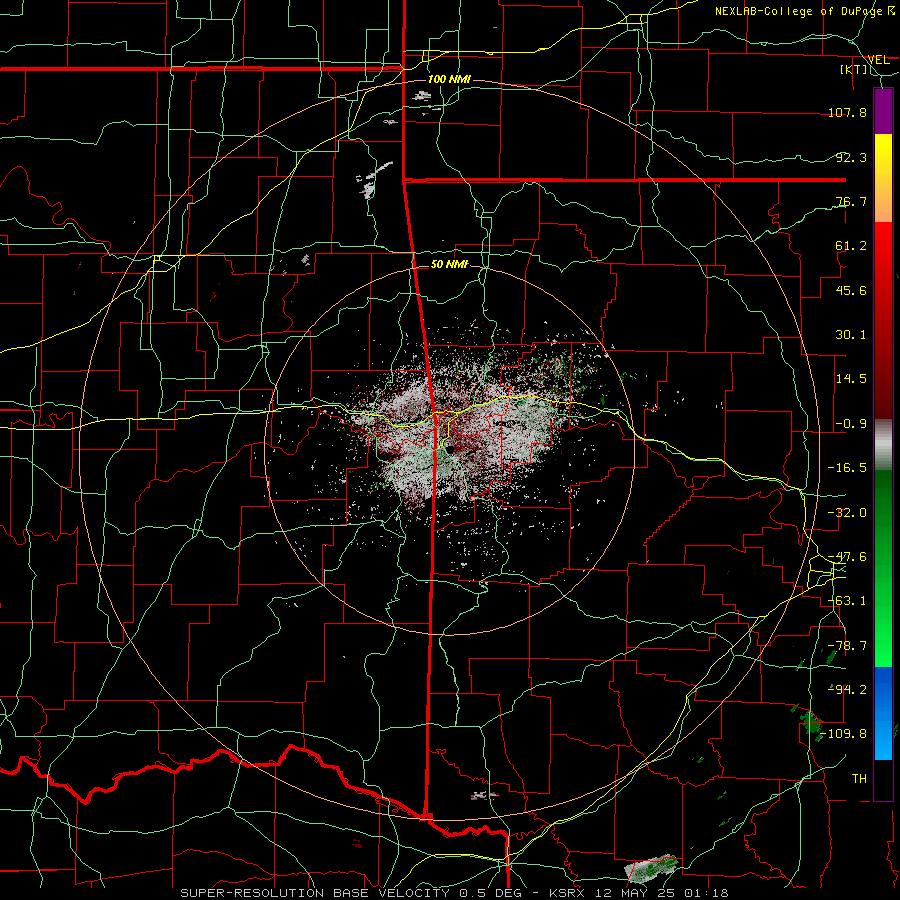
Task: Click the 30.1 scale value
Action: (x=851, y=335)
